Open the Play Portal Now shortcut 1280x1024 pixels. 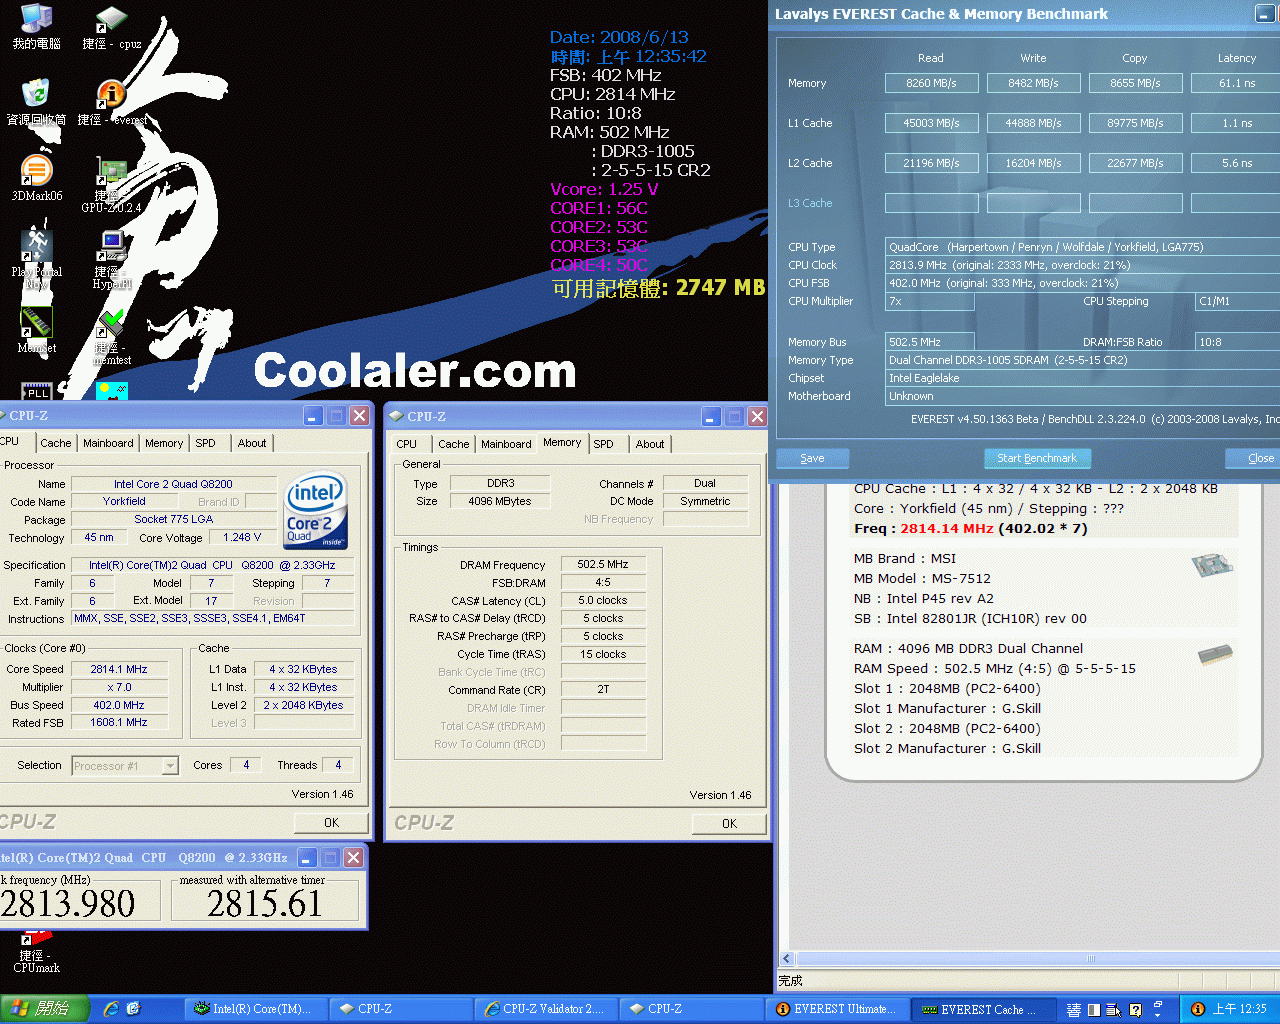coord(37,258)
